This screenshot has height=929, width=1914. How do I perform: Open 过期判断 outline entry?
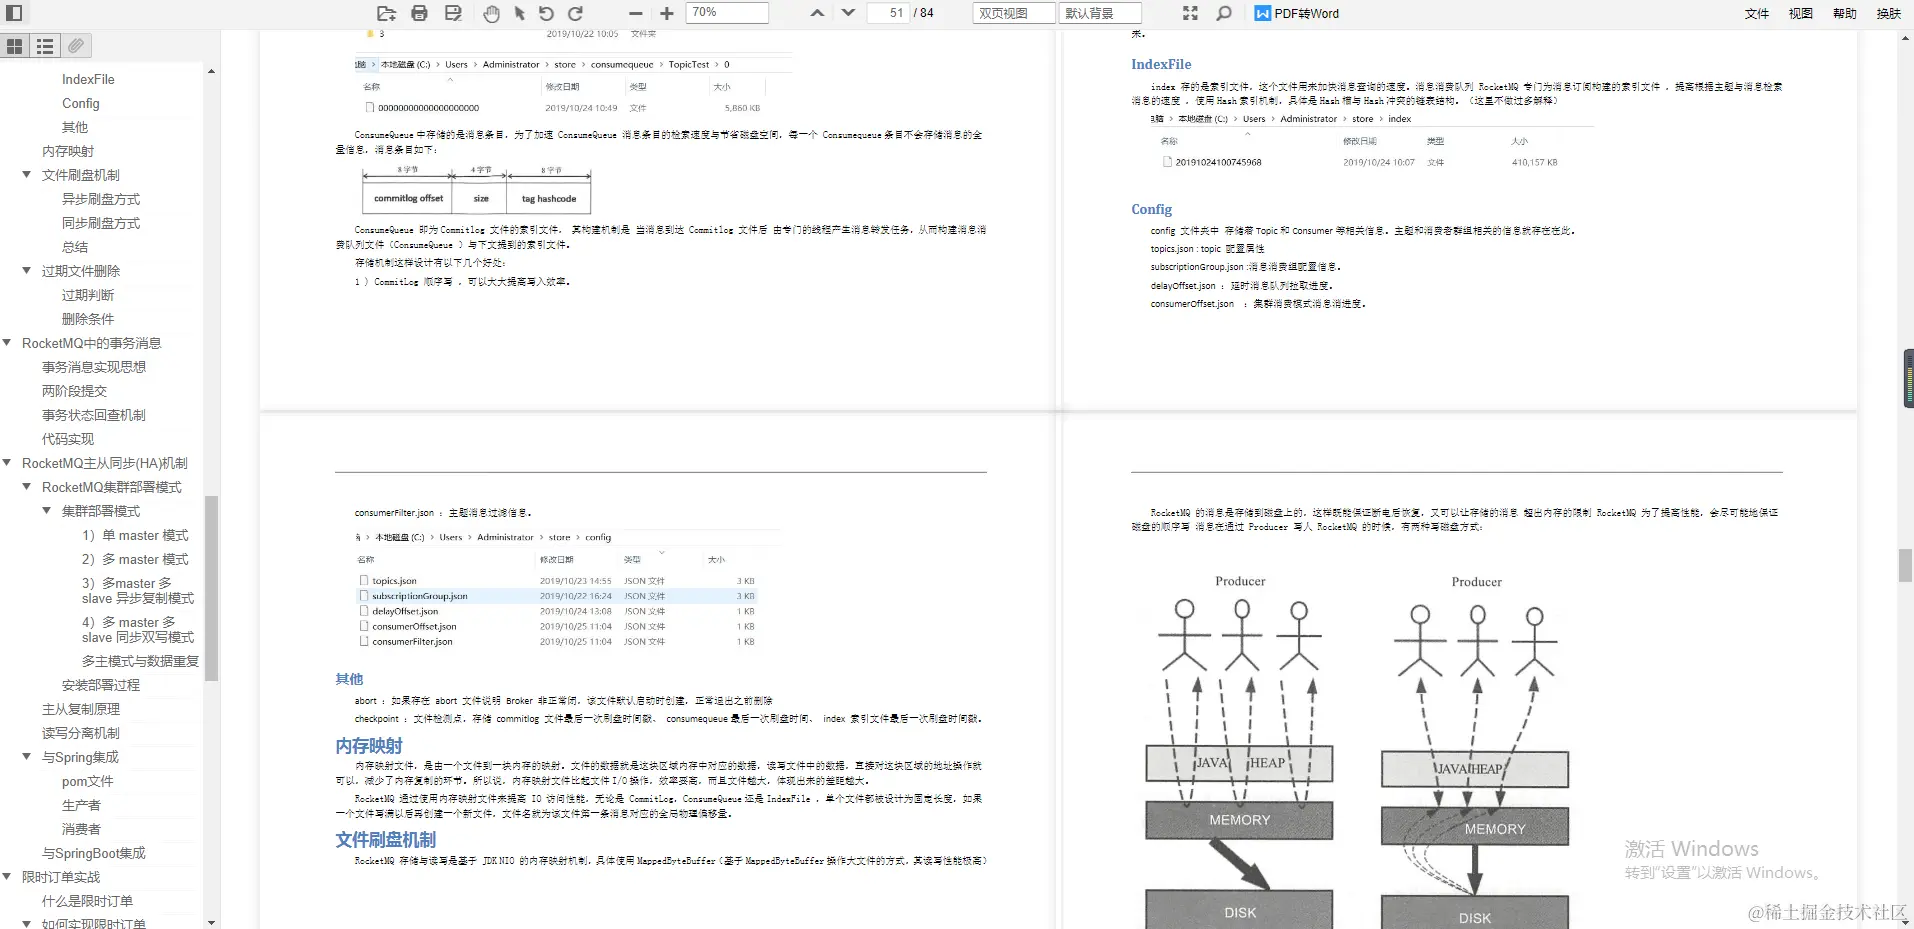(88, 295)
